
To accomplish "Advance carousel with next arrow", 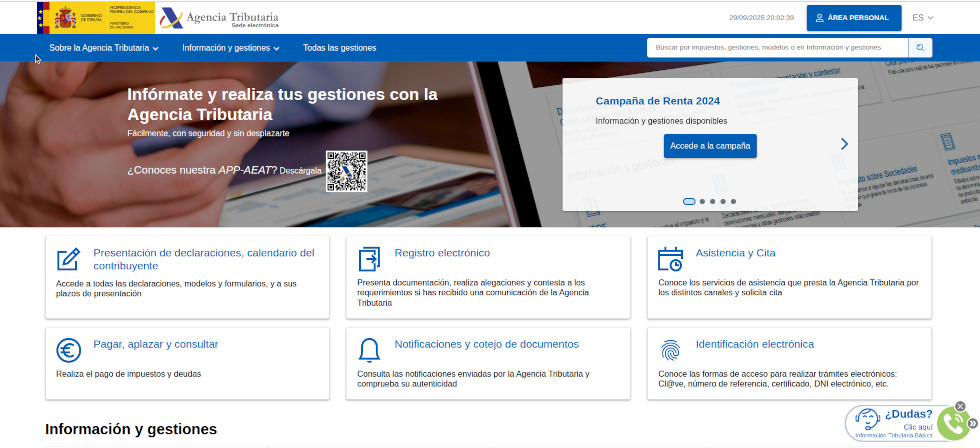I will [x=844, y=144].
